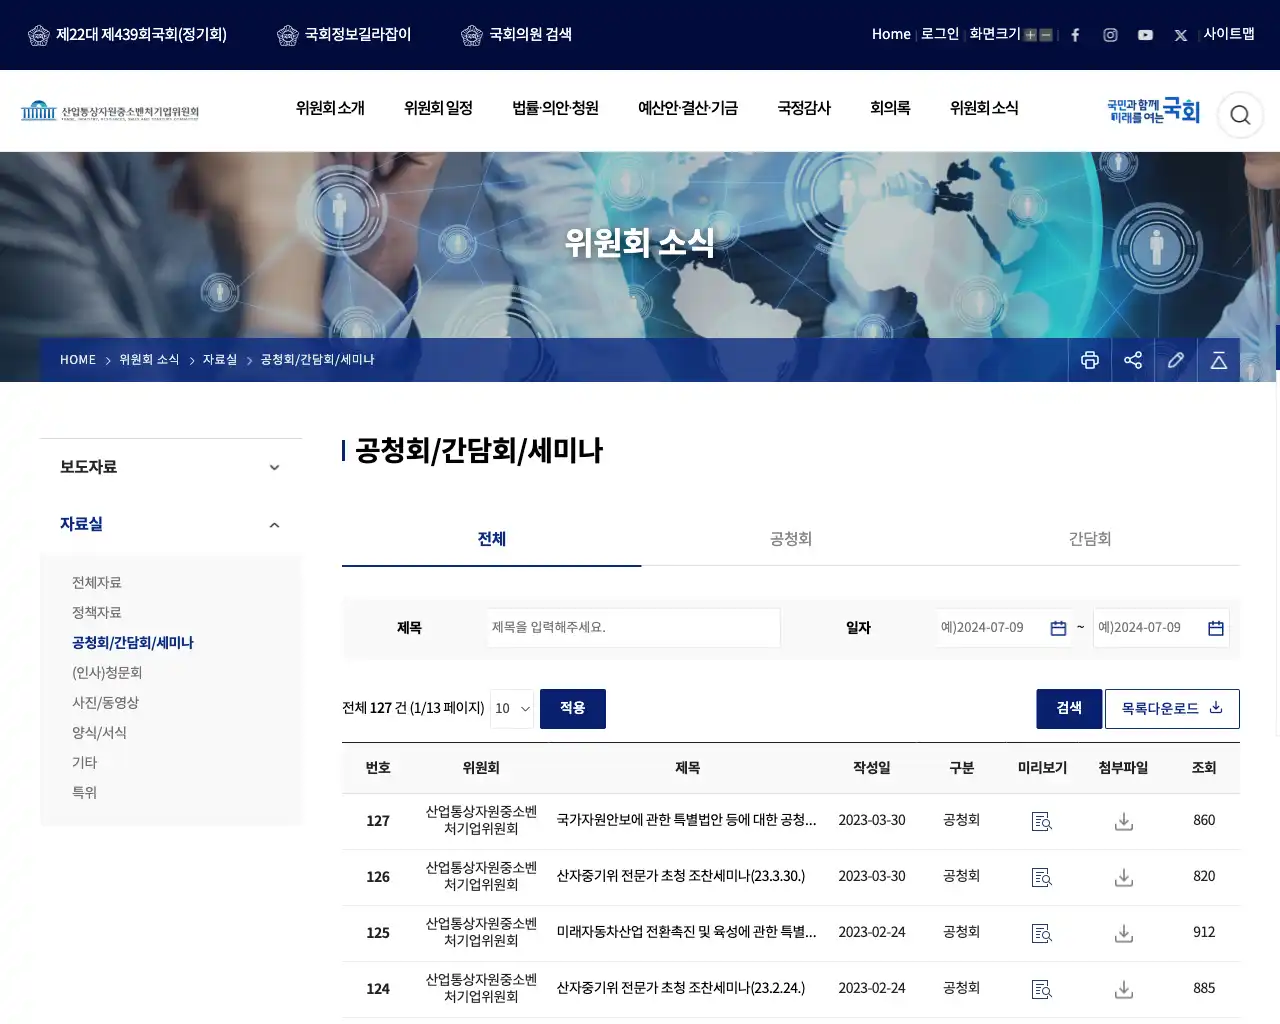
Task: Open post 국가자원안보에 관한 특별법안
Action: click(x=687, y=820)
